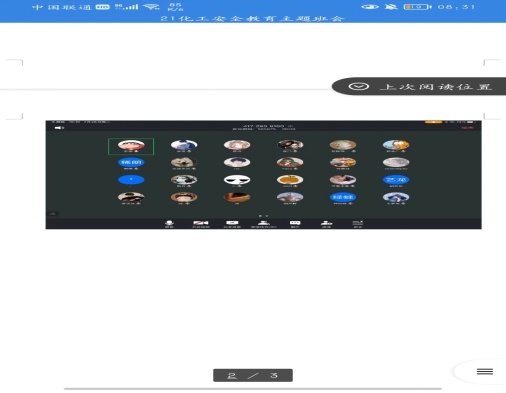506x393 pixels.
Task: Tap the battery indicator in the status bar
Action: (x=417, y=7)
